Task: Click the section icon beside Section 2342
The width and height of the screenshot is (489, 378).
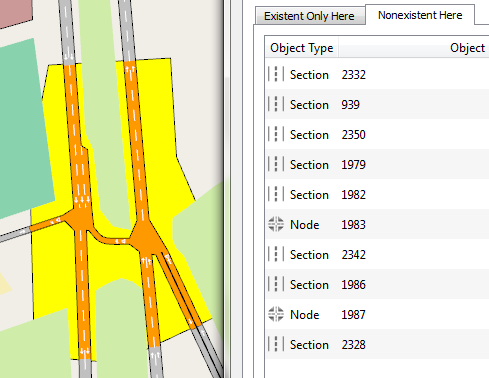Action: click(x=276, y=254)
